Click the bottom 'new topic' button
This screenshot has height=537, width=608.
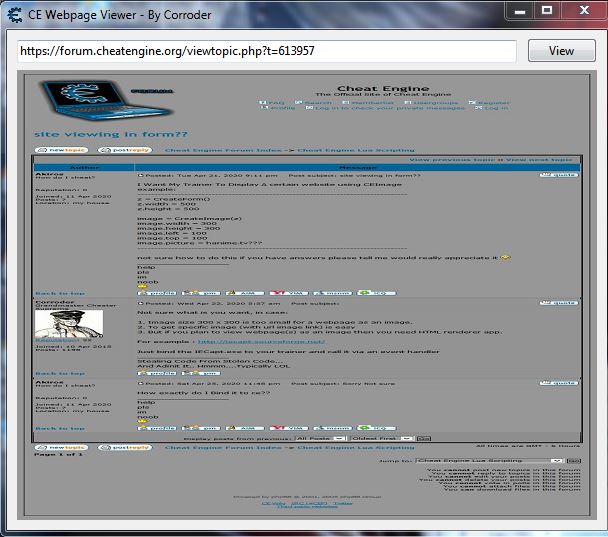click(62, 447)
